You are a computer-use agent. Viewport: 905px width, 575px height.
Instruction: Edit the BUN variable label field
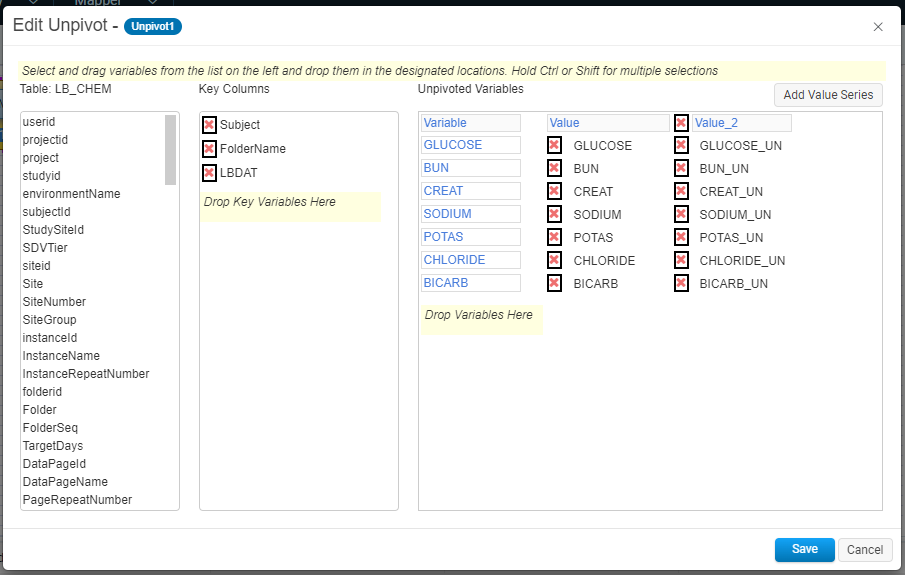470,168
